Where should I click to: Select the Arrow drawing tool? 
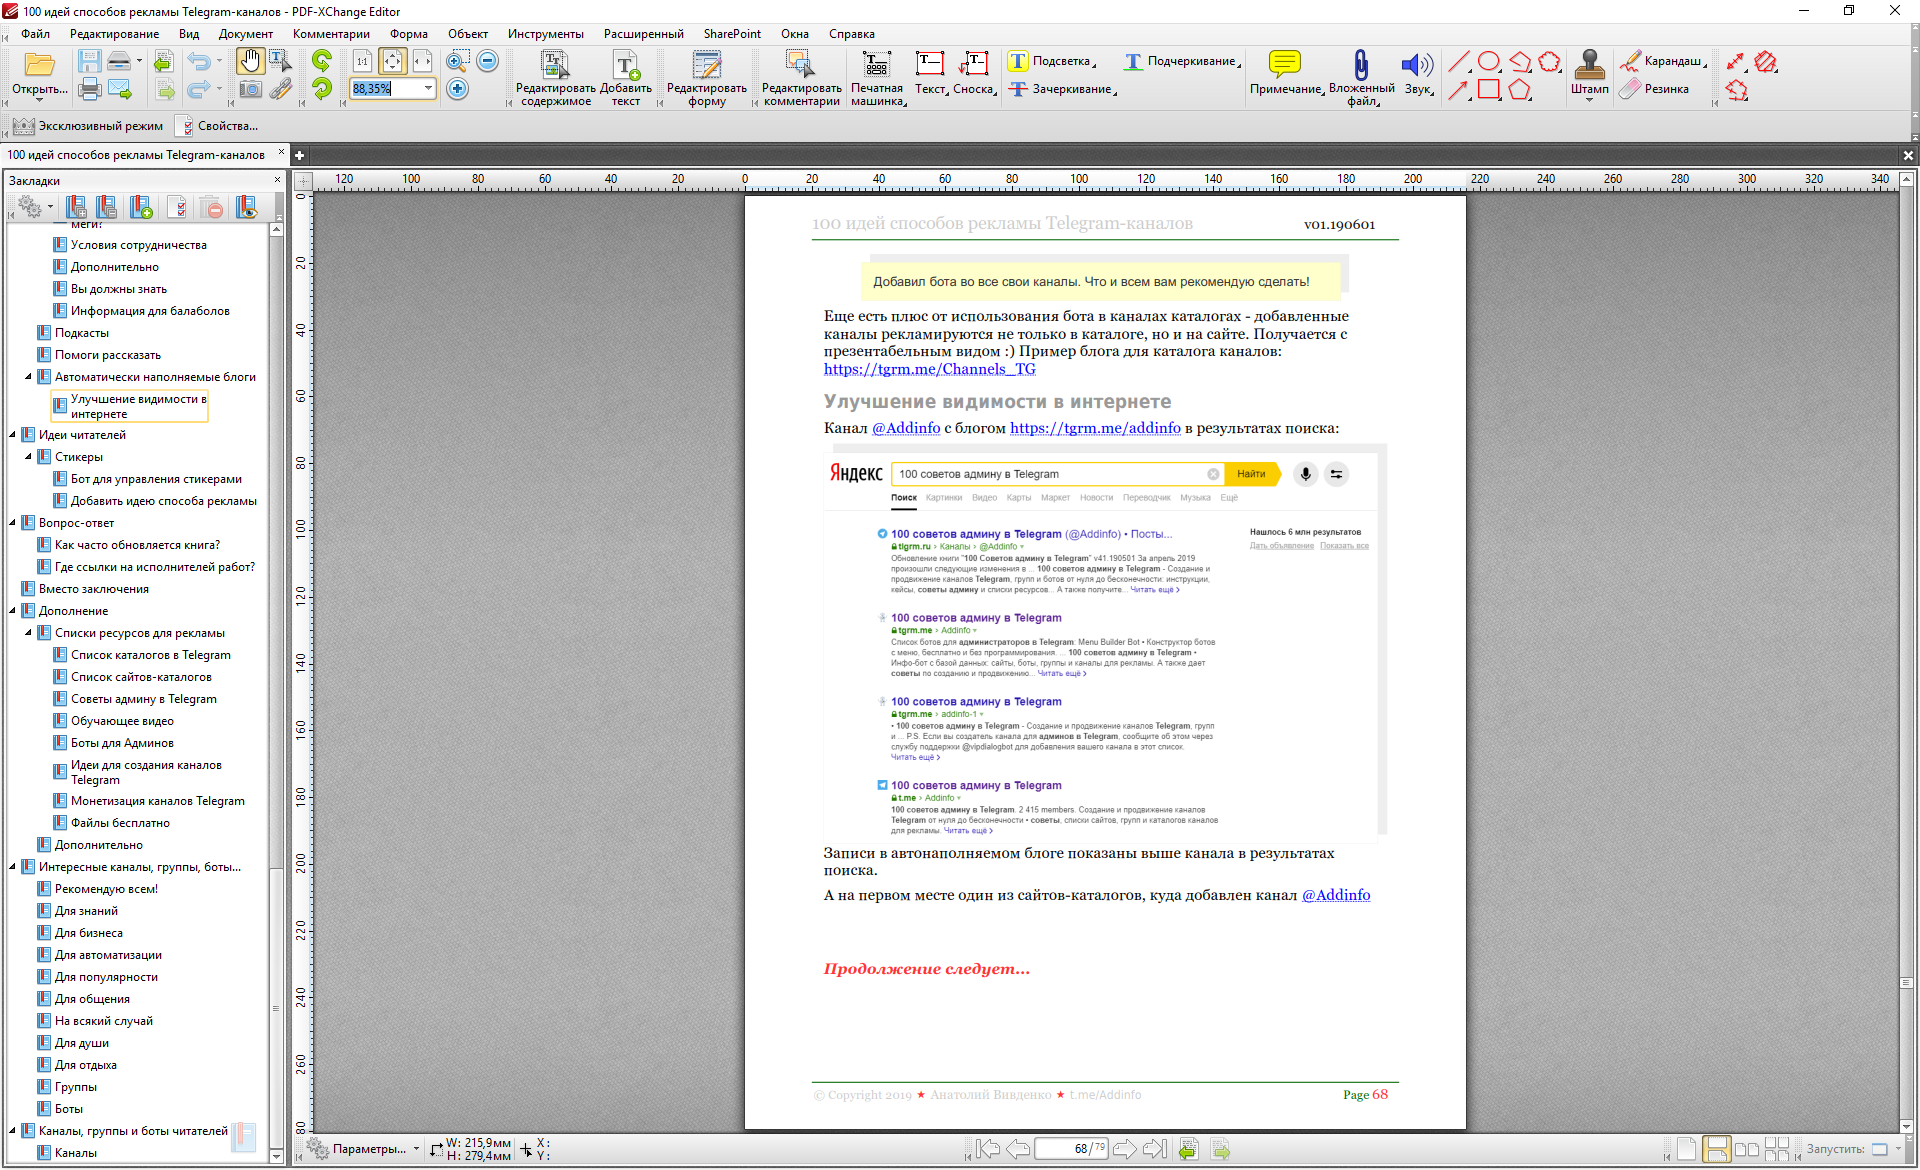click(1459, 90)
